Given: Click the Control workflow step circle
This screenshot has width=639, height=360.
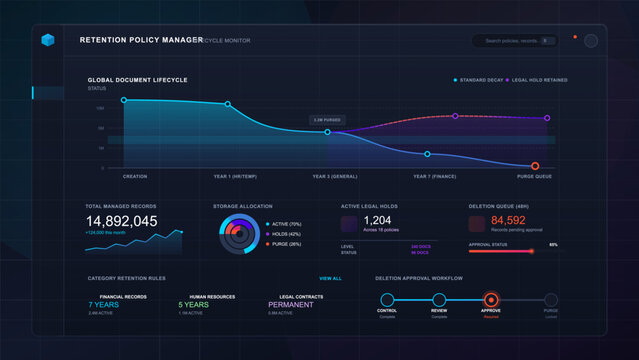Looking at the screenshot, I should (387, 300).
